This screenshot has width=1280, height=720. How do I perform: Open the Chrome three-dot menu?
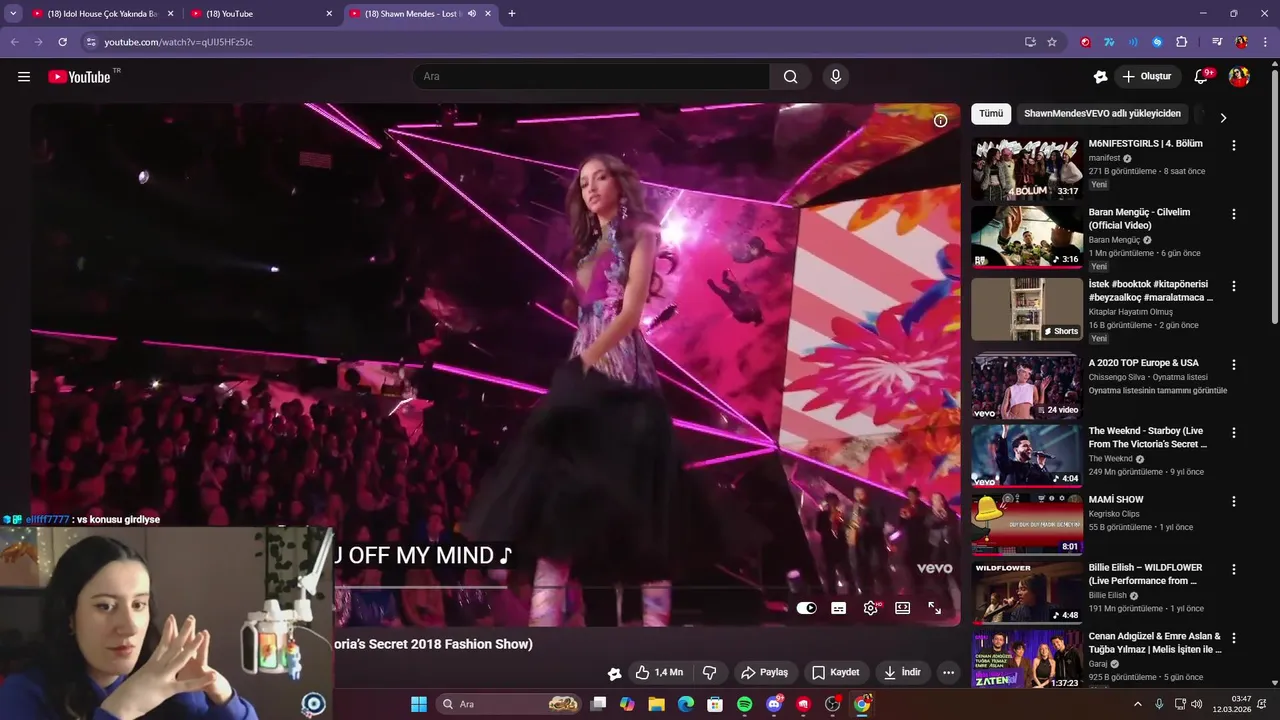coord(1265,42)
